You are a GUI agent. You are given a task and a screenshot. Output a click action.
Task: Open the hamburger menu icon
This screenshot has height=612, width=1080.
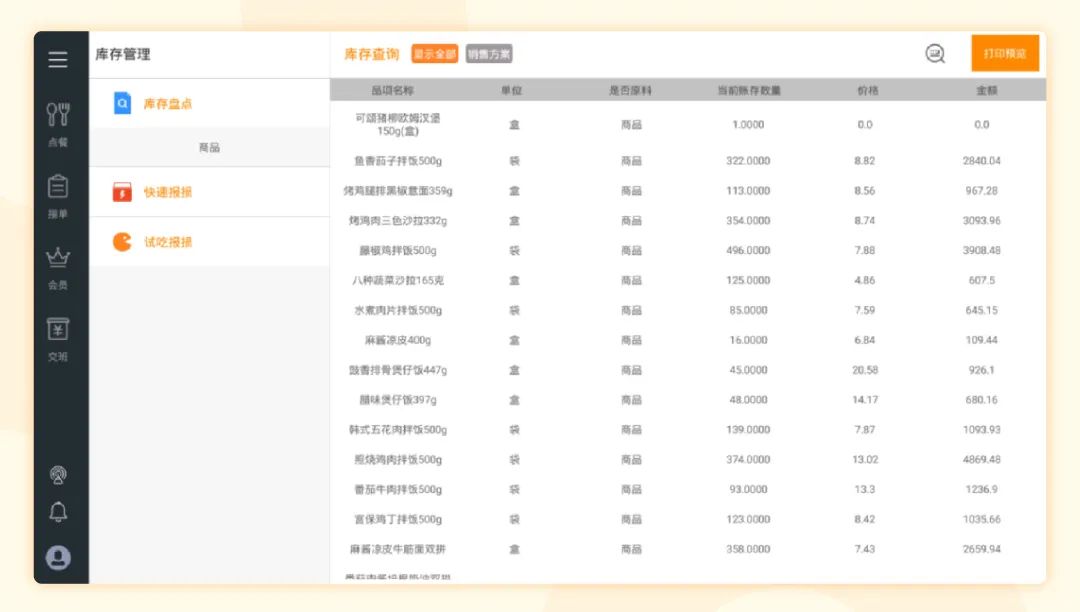tap(58, 59)
